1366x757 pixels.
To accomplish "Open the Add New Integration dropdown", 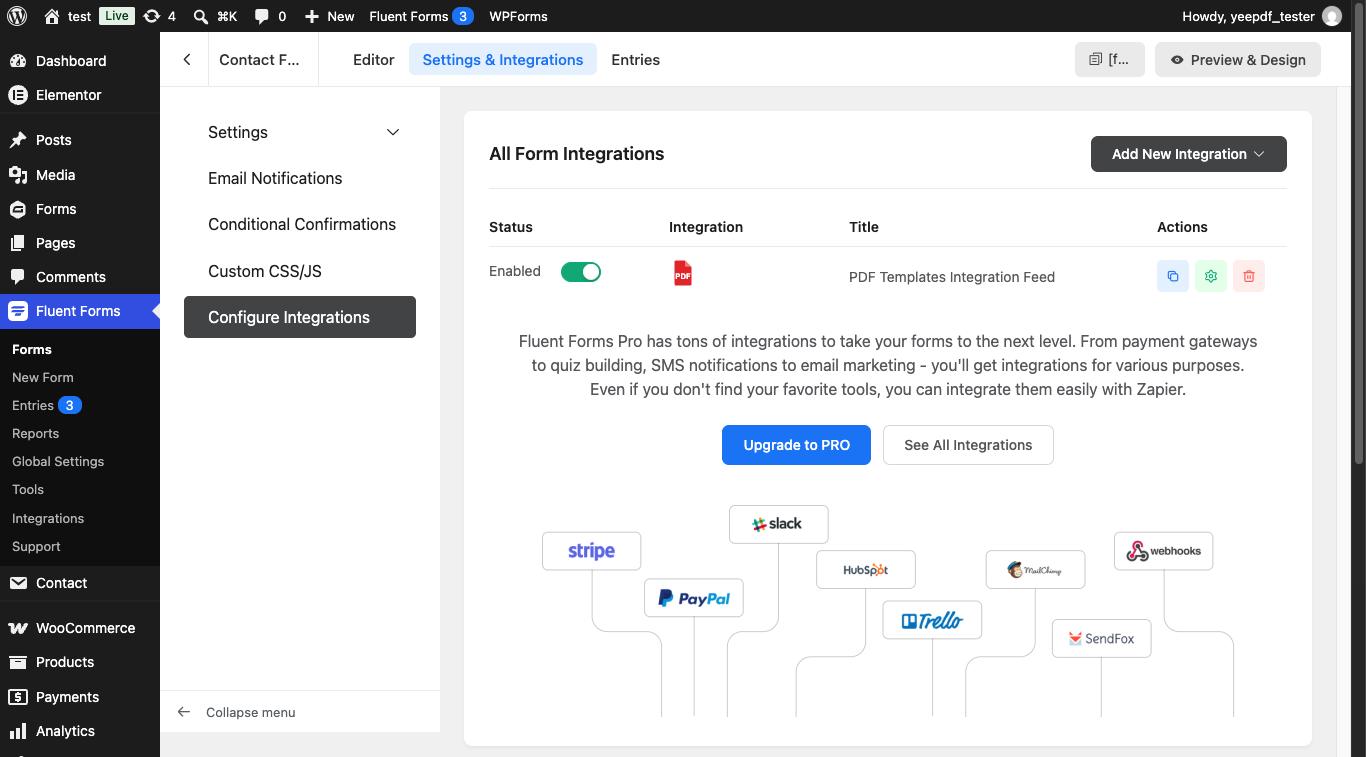I will pos(1189,154).
